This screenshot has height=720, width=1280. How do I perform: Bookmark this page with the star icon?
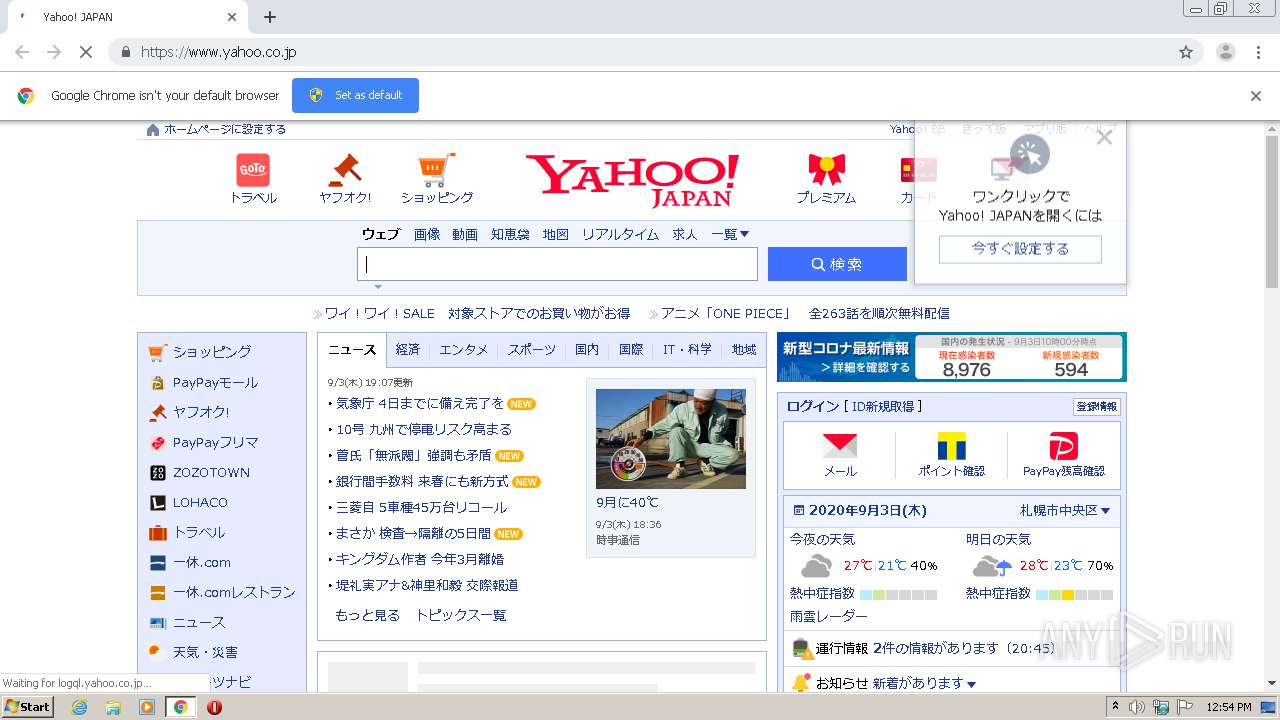tap(1186, 52)
